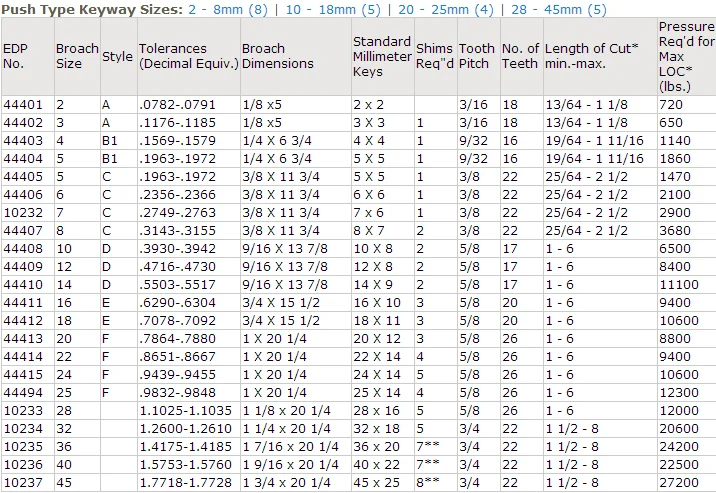The width and height of the screenshot is (716, 493).
Task: Click the Tolerances column header
Action: tap(187, 56)
